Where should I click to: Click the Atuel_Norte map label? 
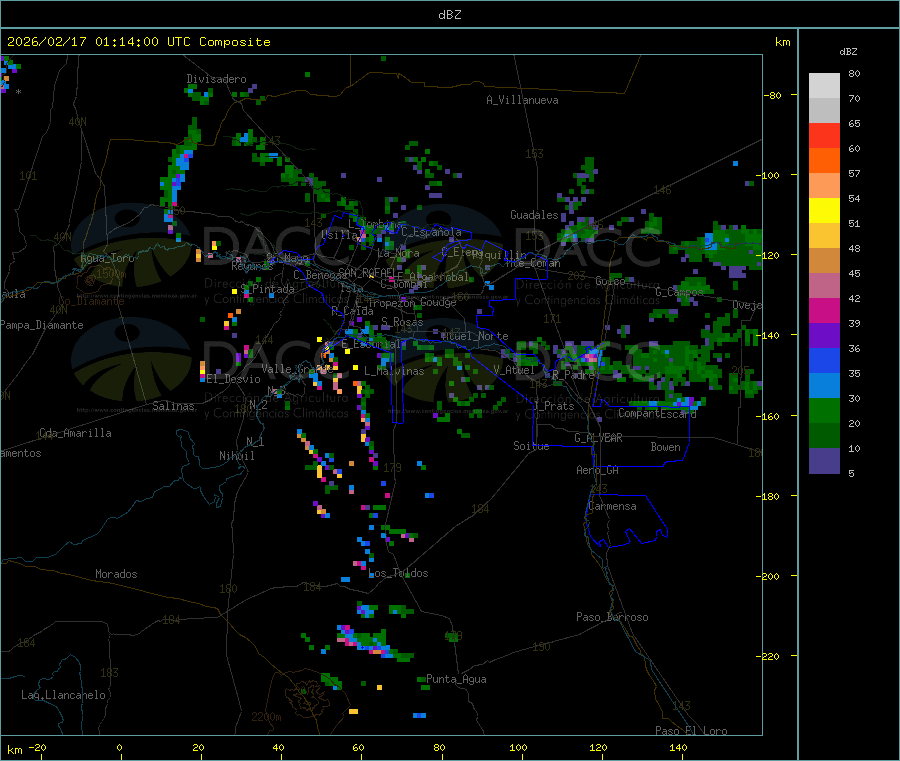475,336
